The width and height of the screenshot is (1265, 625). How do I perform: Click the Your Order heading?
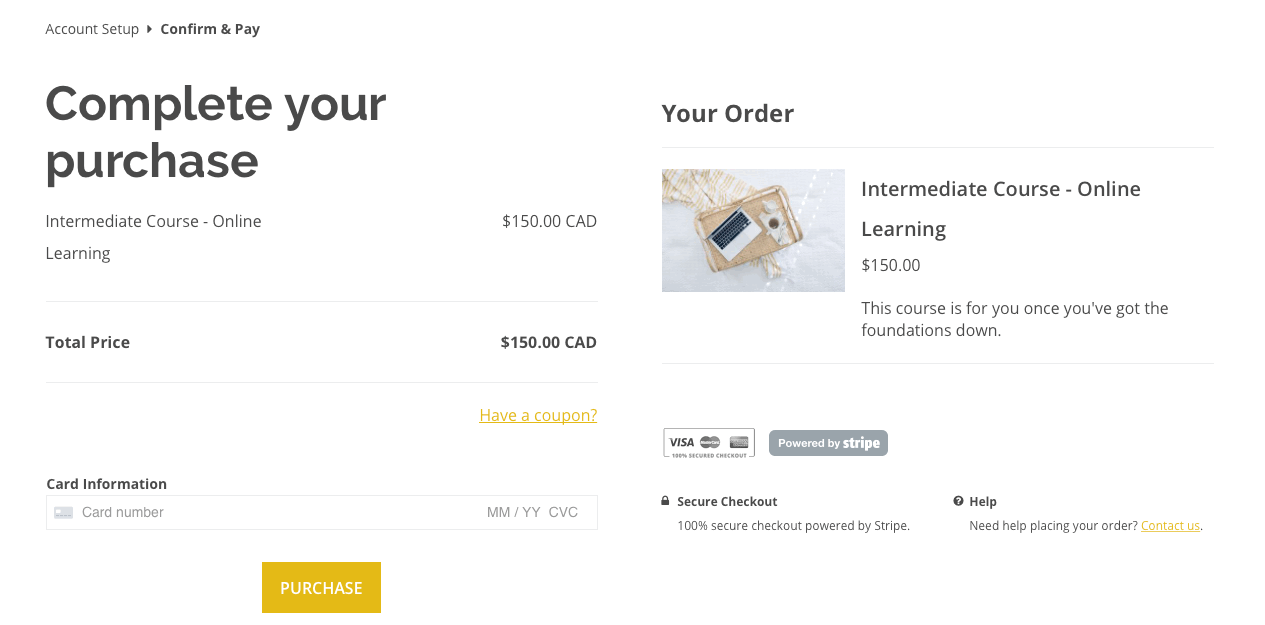pyautogui.click(x=728, y=113)
